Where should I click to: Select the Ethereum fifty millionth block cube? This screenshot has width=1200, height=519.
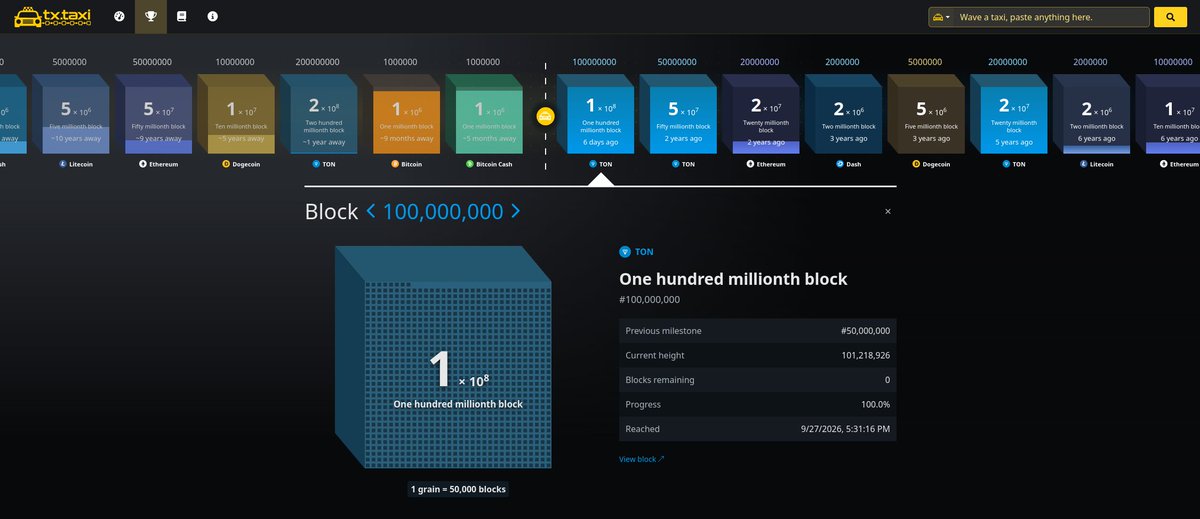[x=156, y=114]
